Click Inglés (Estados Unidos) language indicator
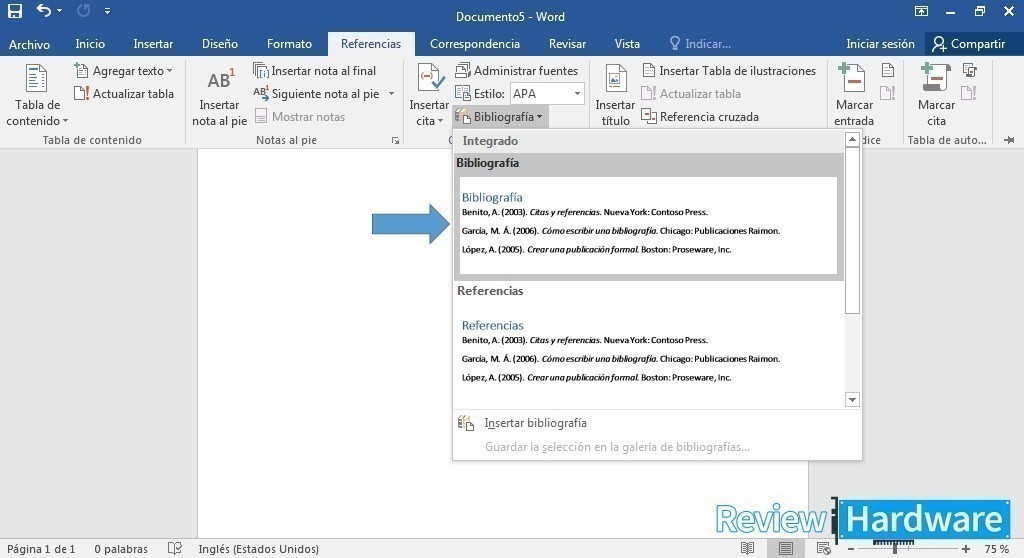This screenshot has height=558, width=1024. tap(259, 549)
